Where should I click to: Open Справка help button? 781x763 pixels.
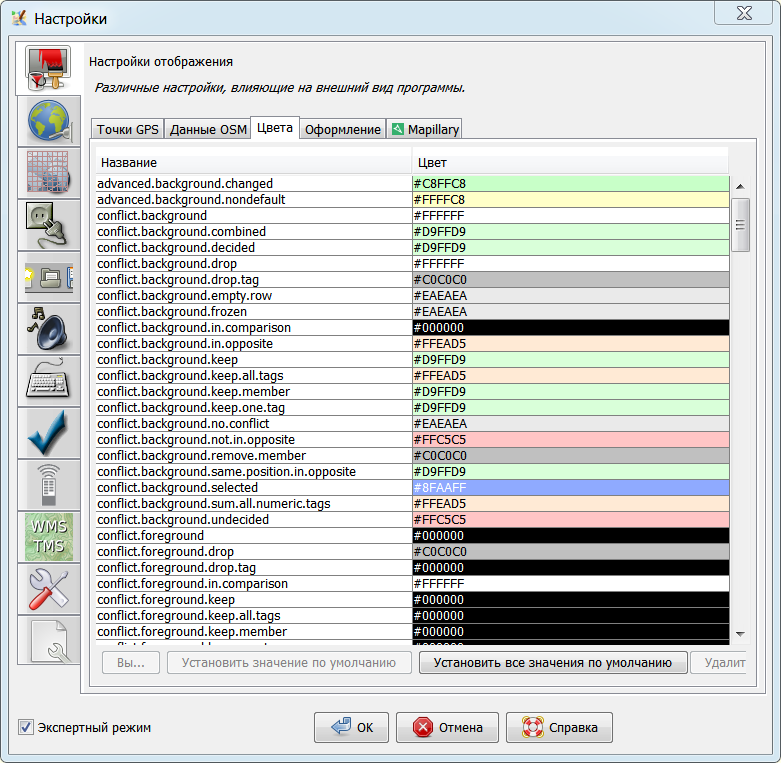[x=559, y=727]
